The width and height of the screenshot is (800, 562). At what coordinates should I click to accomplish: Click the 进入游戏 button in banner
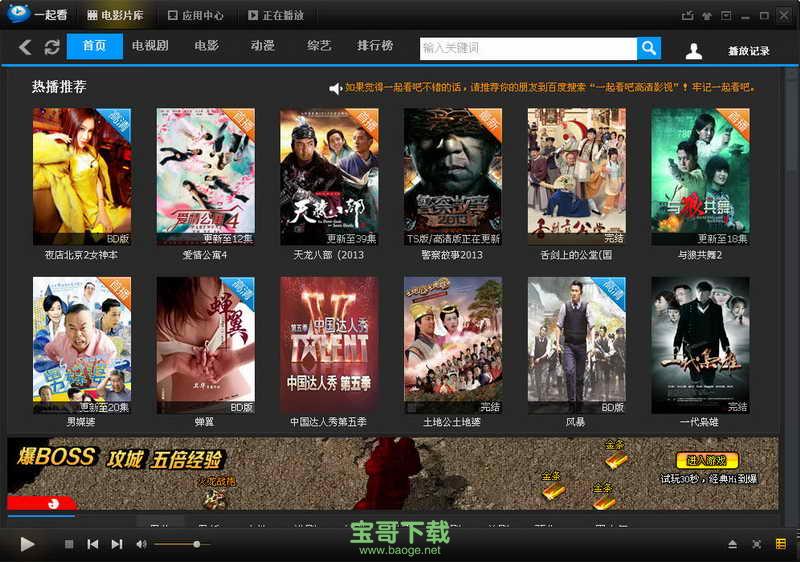[x=707, y=461]
